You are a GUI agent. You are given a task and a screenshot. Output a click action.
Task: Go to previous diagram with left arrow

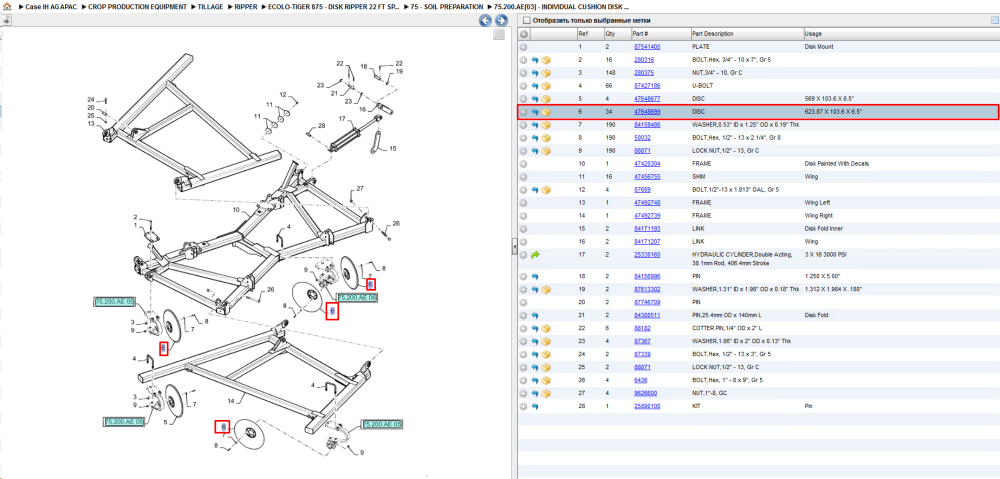point(485,20)
